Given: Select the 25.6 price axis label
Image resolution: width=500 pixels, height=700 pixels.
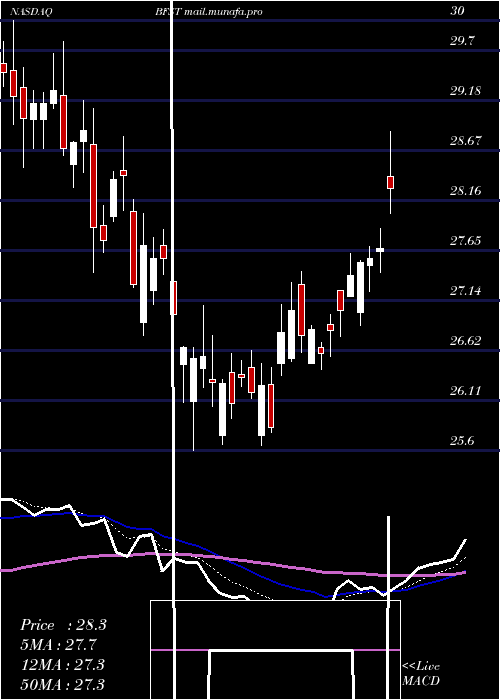Looking at the screenshot, I should (x=462, y=441).
